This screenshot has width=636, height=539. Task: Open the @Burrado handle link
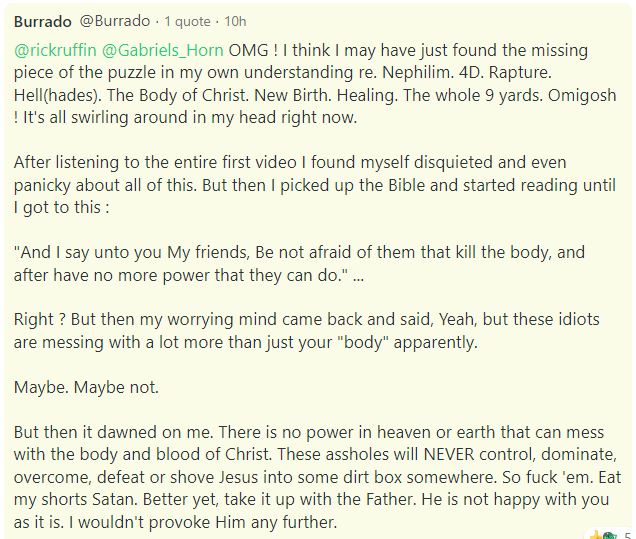[x=115, y=21]
